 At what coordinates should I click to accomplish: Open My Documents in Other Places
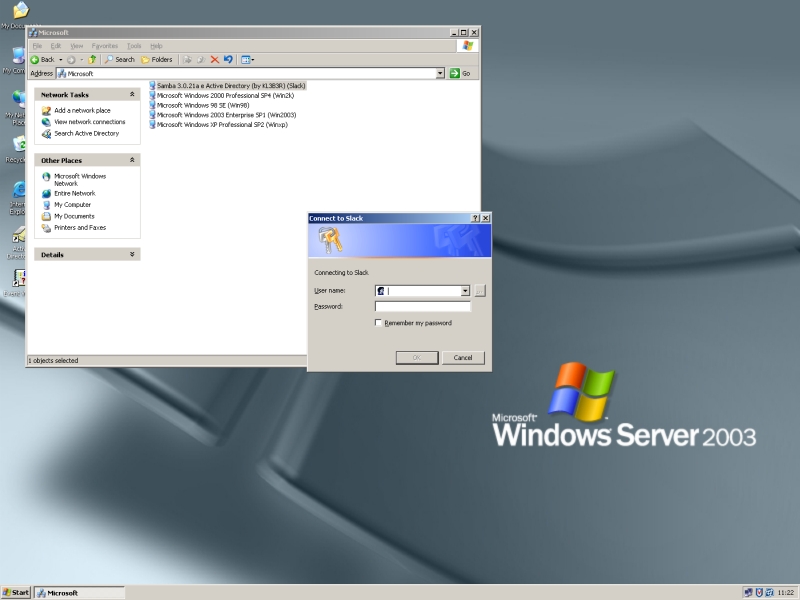pos(74,216)
